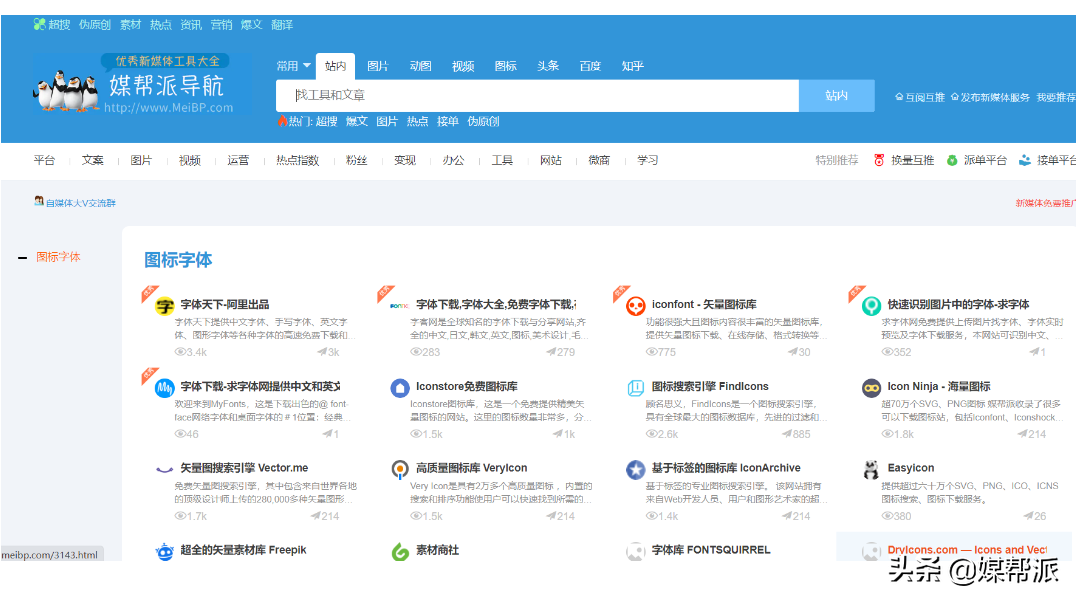Image resolution: width=1076 pixels, height=601 pixels.
Task: Click the Iconstore免费图标库 icon
Action: (399, 388)
